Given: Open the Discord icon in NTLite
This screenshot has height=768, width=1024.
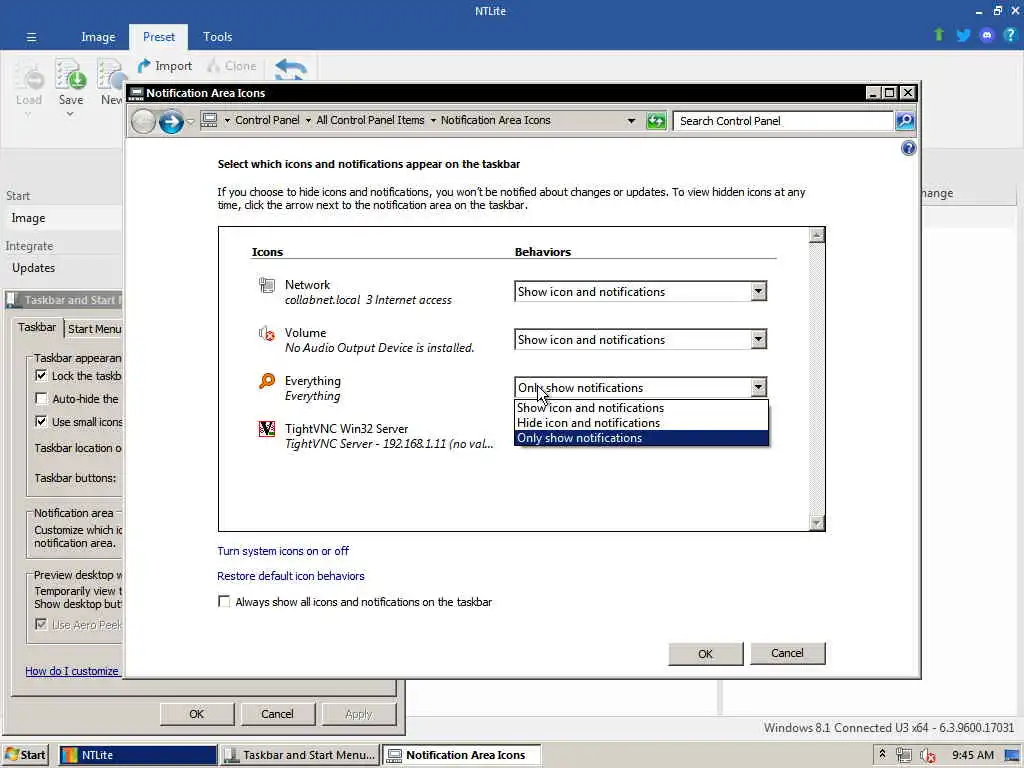Looking at the screenshot, I should (x=987, y=35).
